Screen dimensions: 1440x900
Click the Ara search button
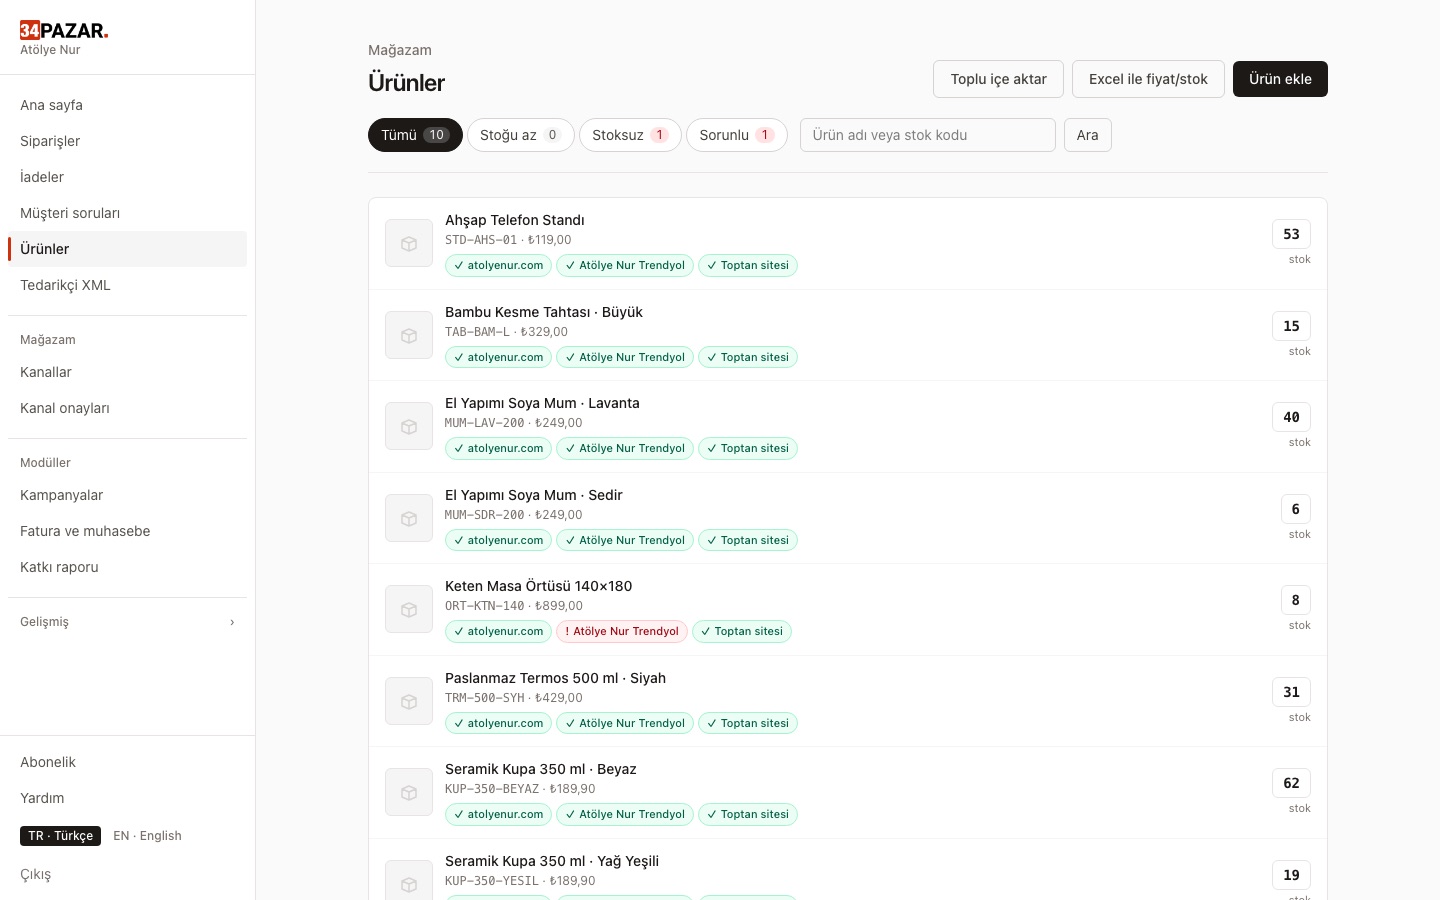coord(1088,135)
